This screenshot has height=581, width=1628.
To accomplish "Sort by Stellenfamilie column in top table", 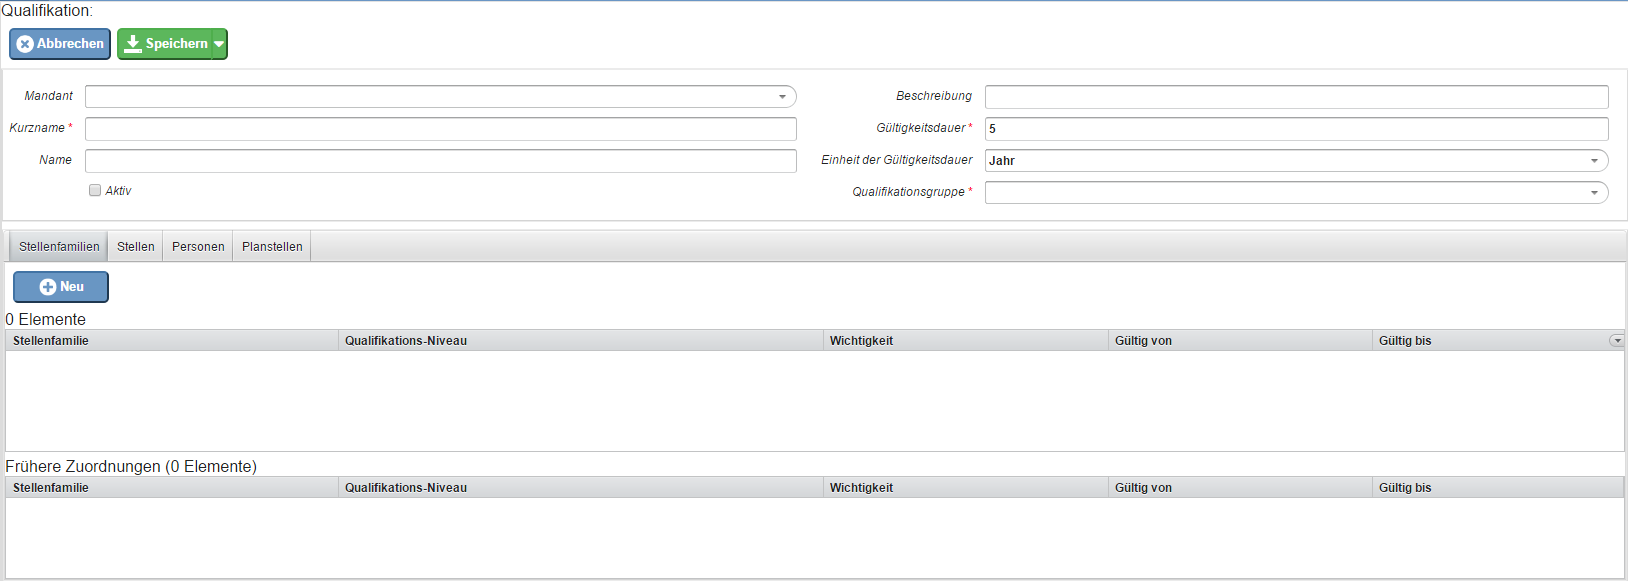I will coord(51,341).
